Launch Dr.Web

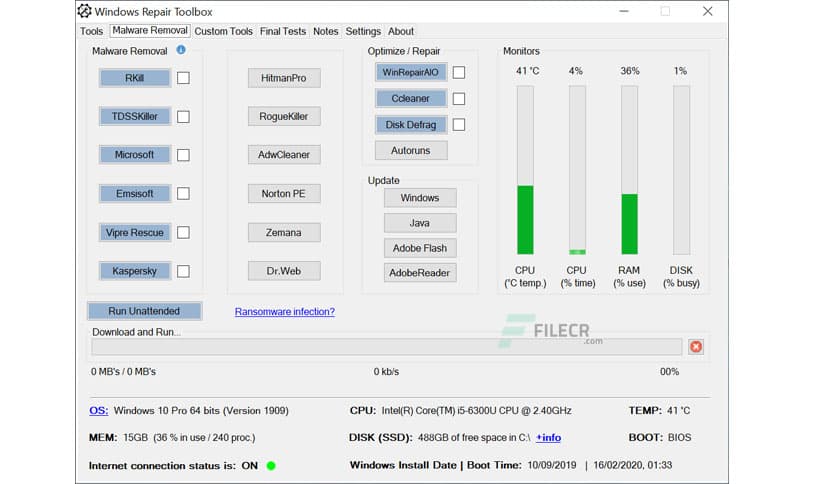pos(284,271)
